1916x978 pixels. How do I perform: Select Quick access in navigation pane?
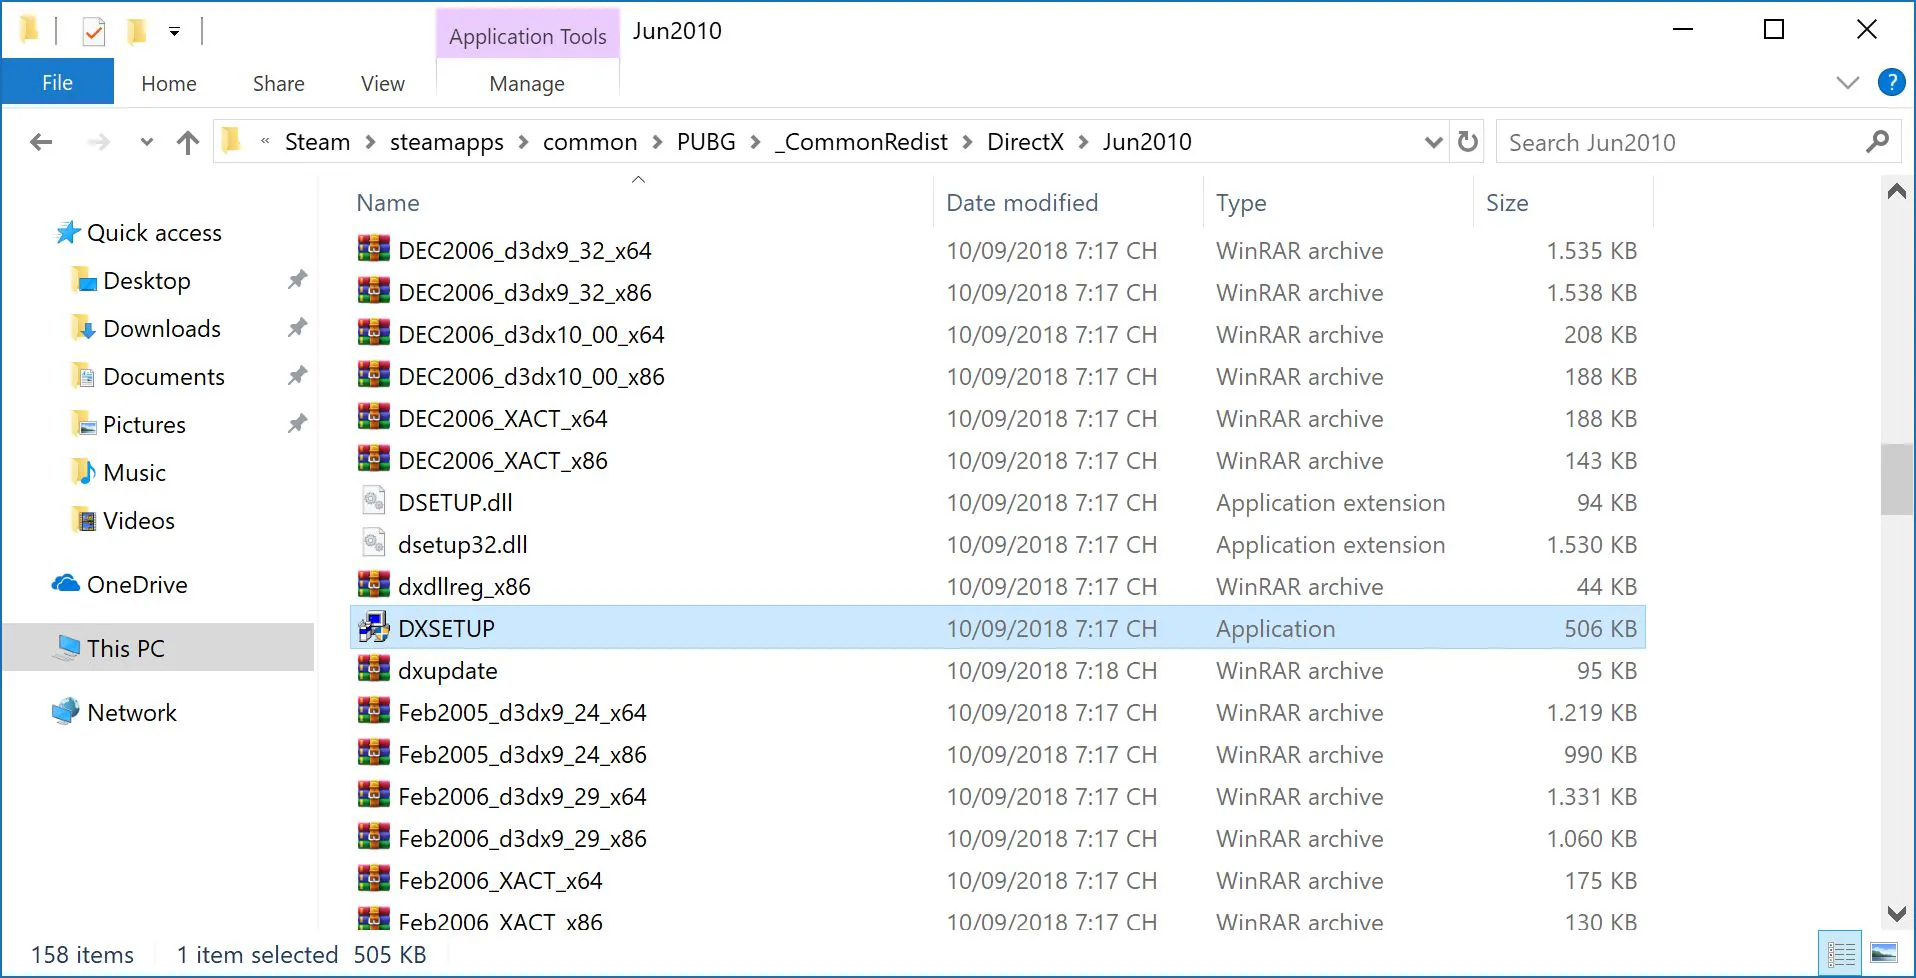pos(154,233)
